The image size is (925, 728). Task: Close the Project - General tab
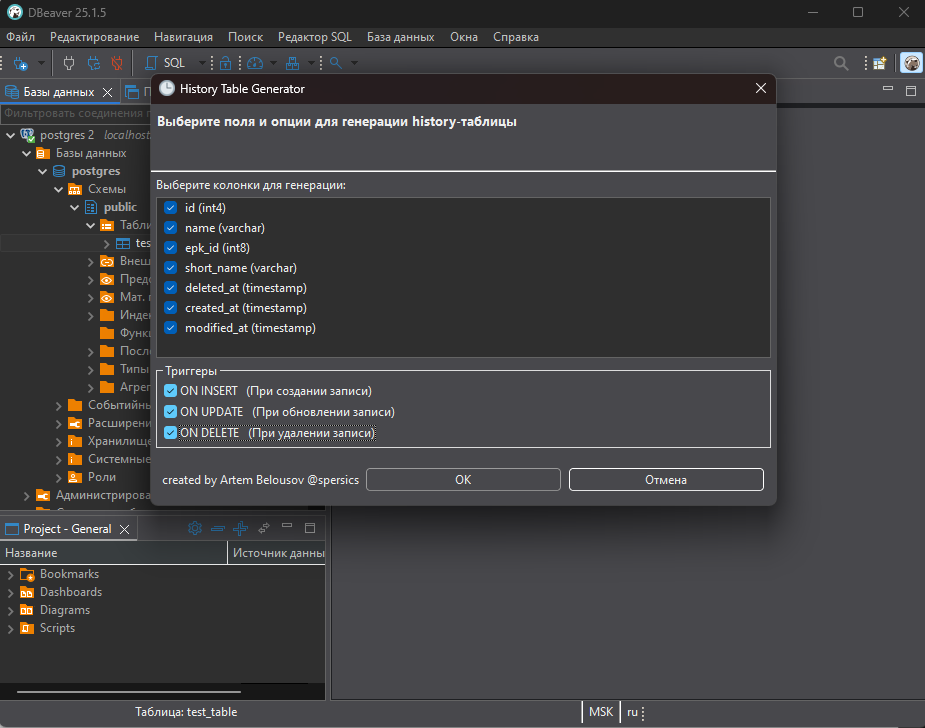(x=124, y=529)
